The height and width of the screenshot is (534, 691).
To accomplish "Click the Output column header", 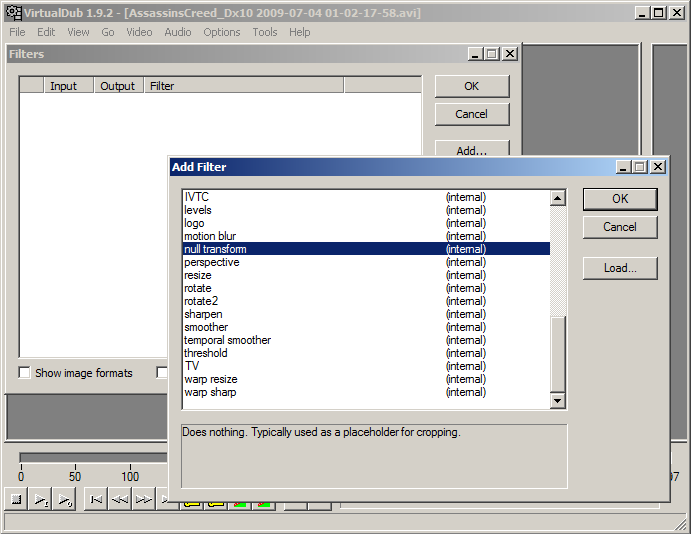I will [x=119, y=85].
